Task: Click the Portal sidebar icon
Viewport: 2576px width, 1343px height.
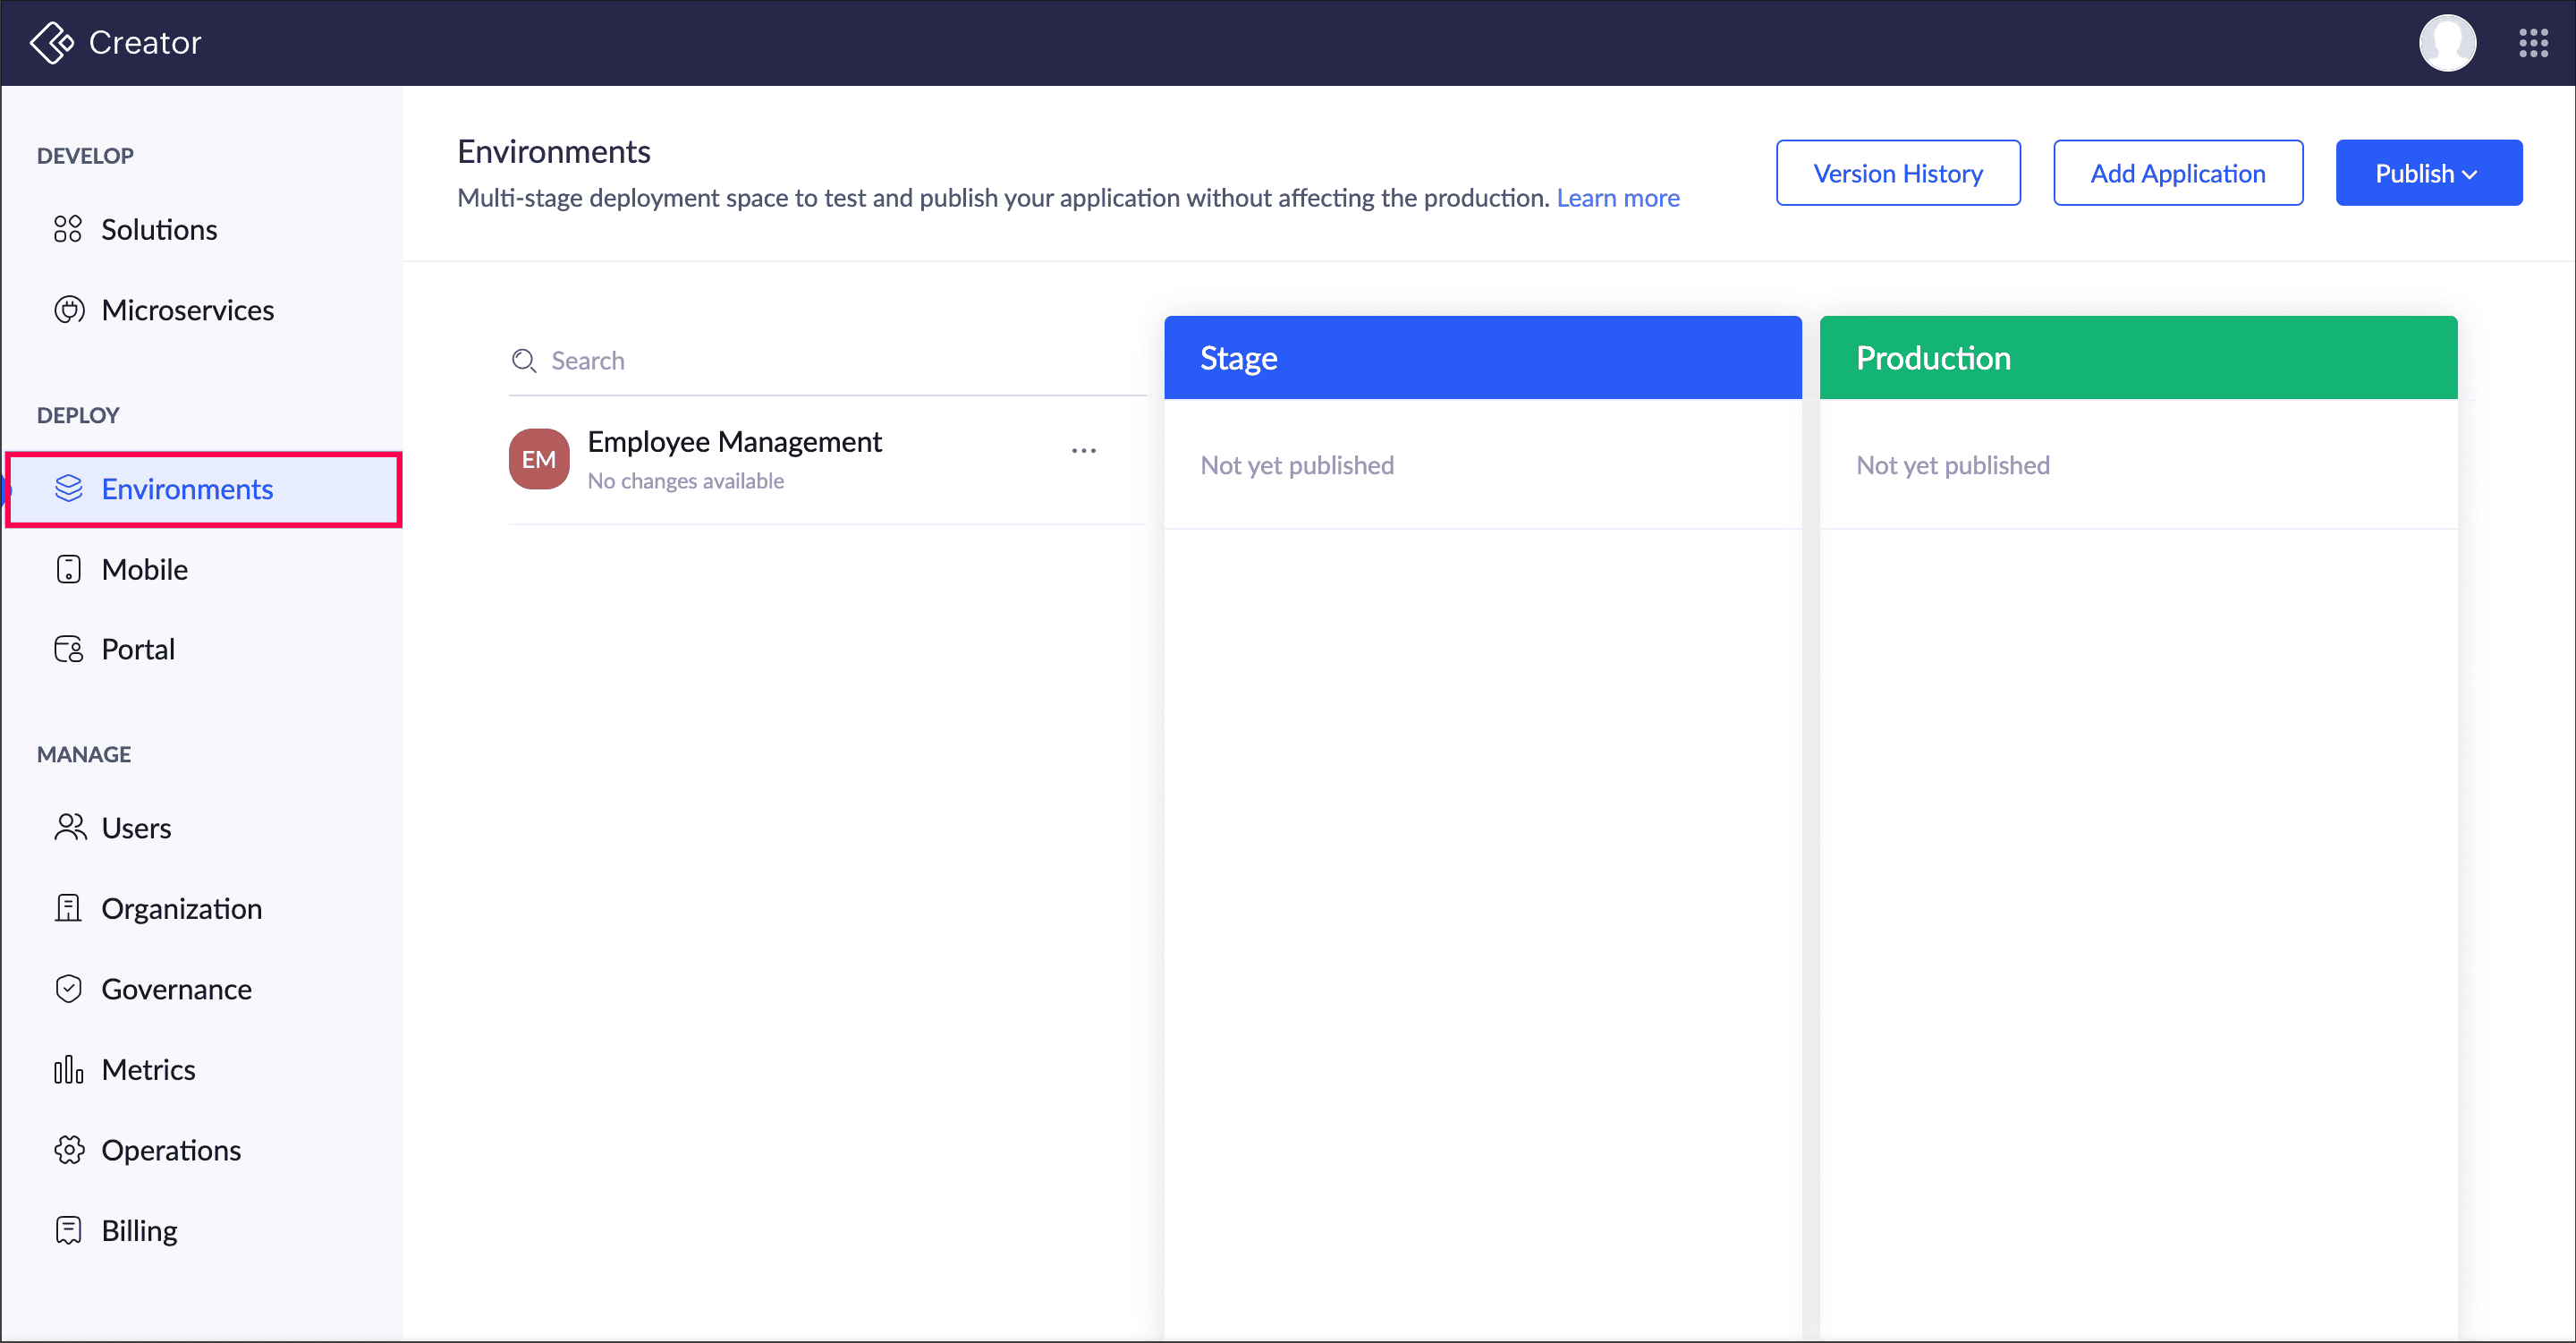Action: [x=68, y=650]
